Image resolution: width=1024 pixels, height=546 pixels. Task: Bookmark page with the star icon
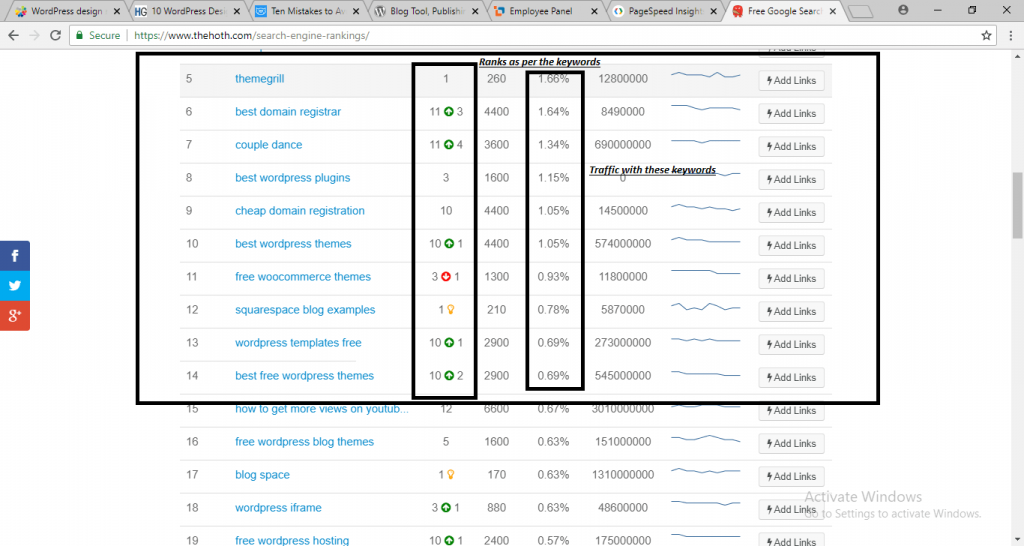[986, 35]
